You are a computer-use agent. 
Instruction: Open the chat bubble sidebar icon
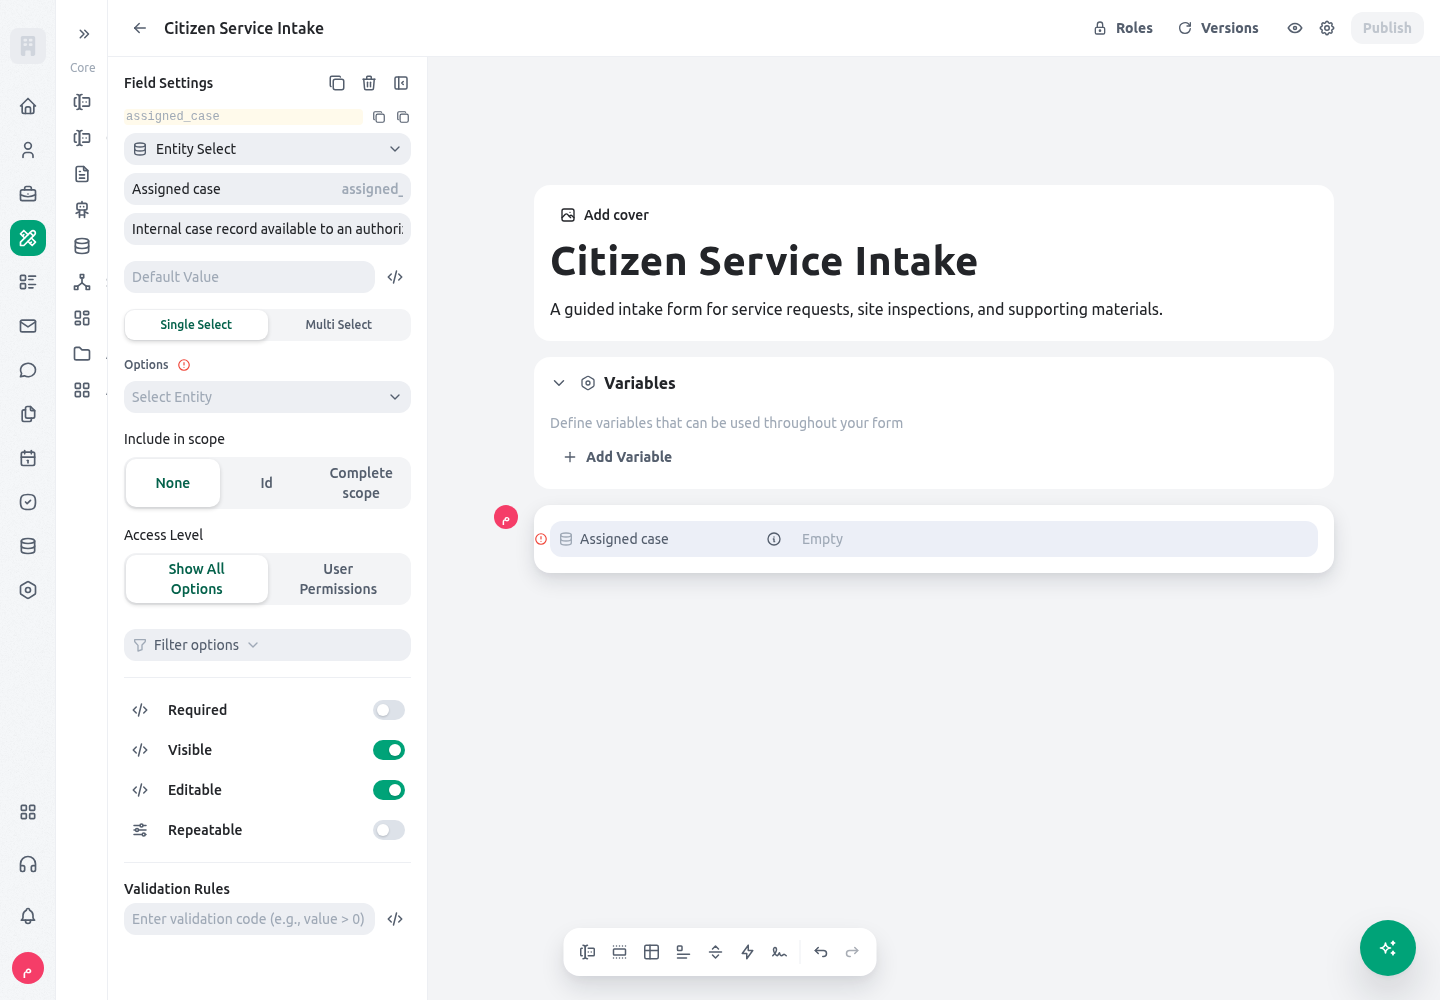coord(28,370)
